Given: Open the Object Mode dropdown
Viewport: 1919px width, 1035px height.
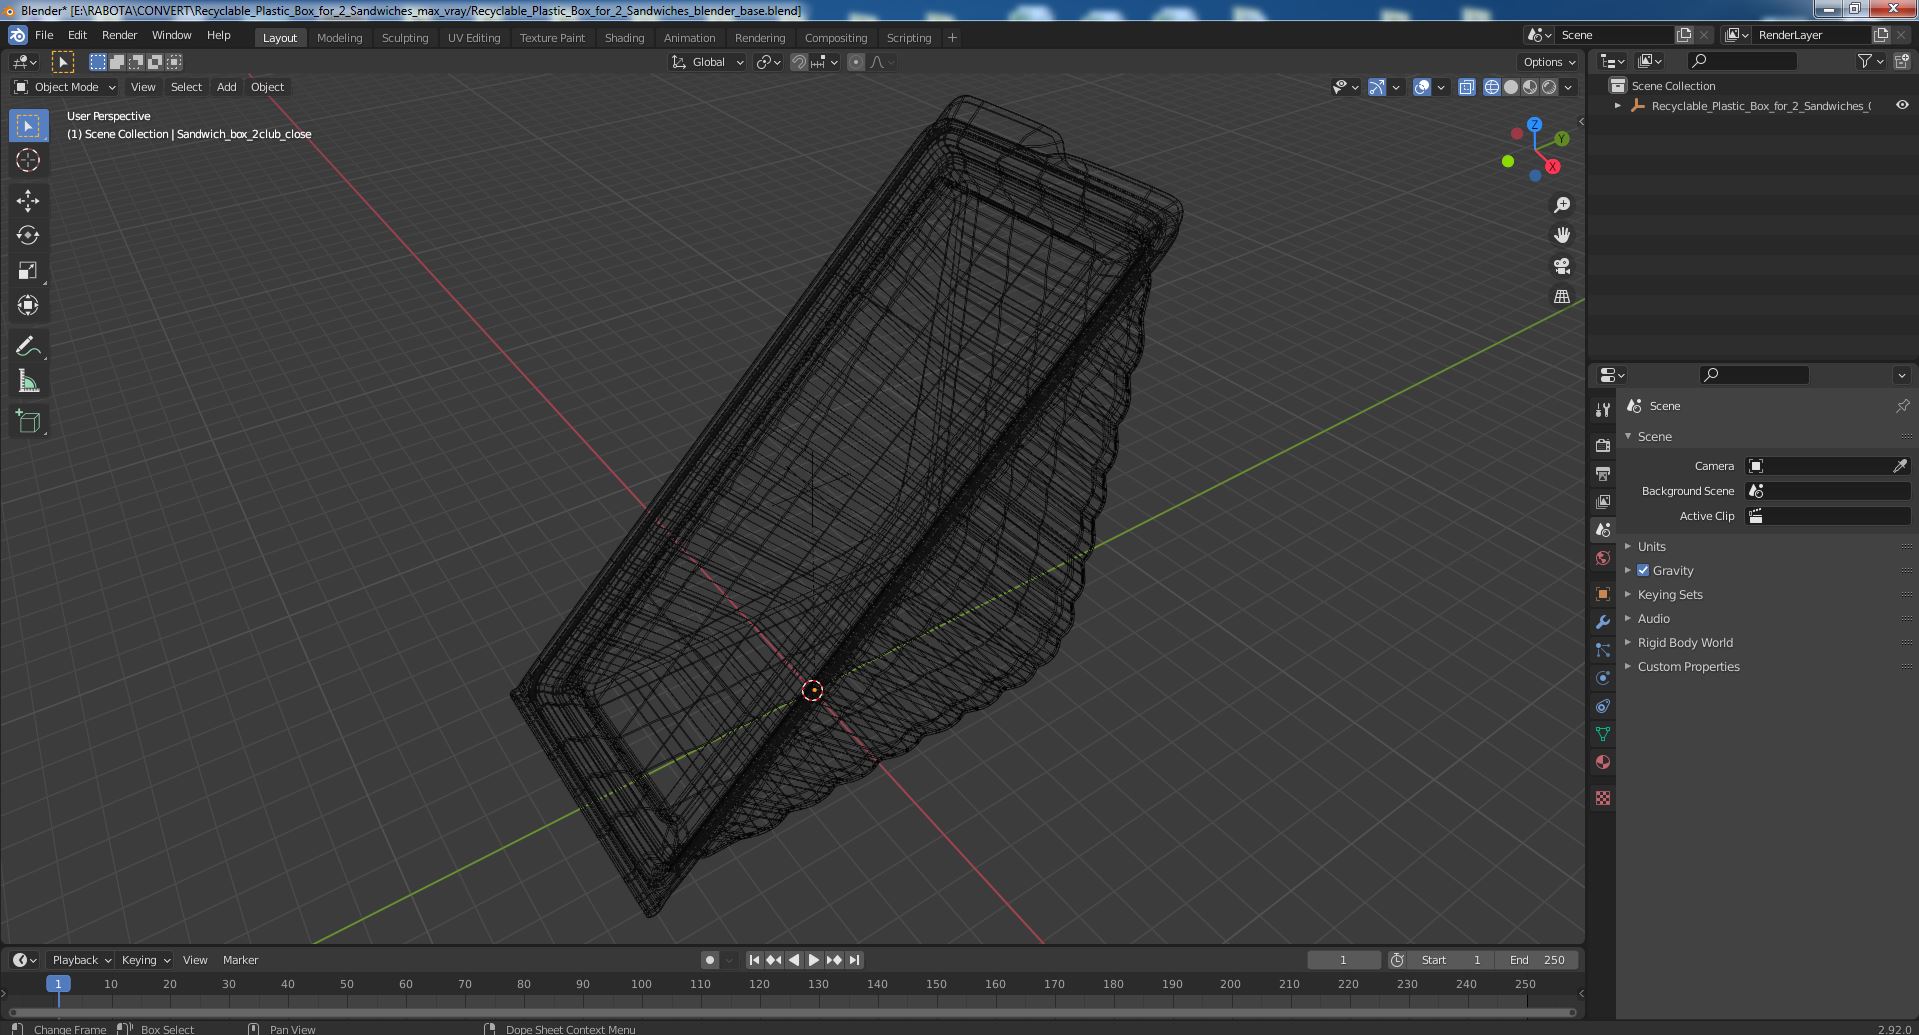Looking at the screenshot, I should click(65, 87).
